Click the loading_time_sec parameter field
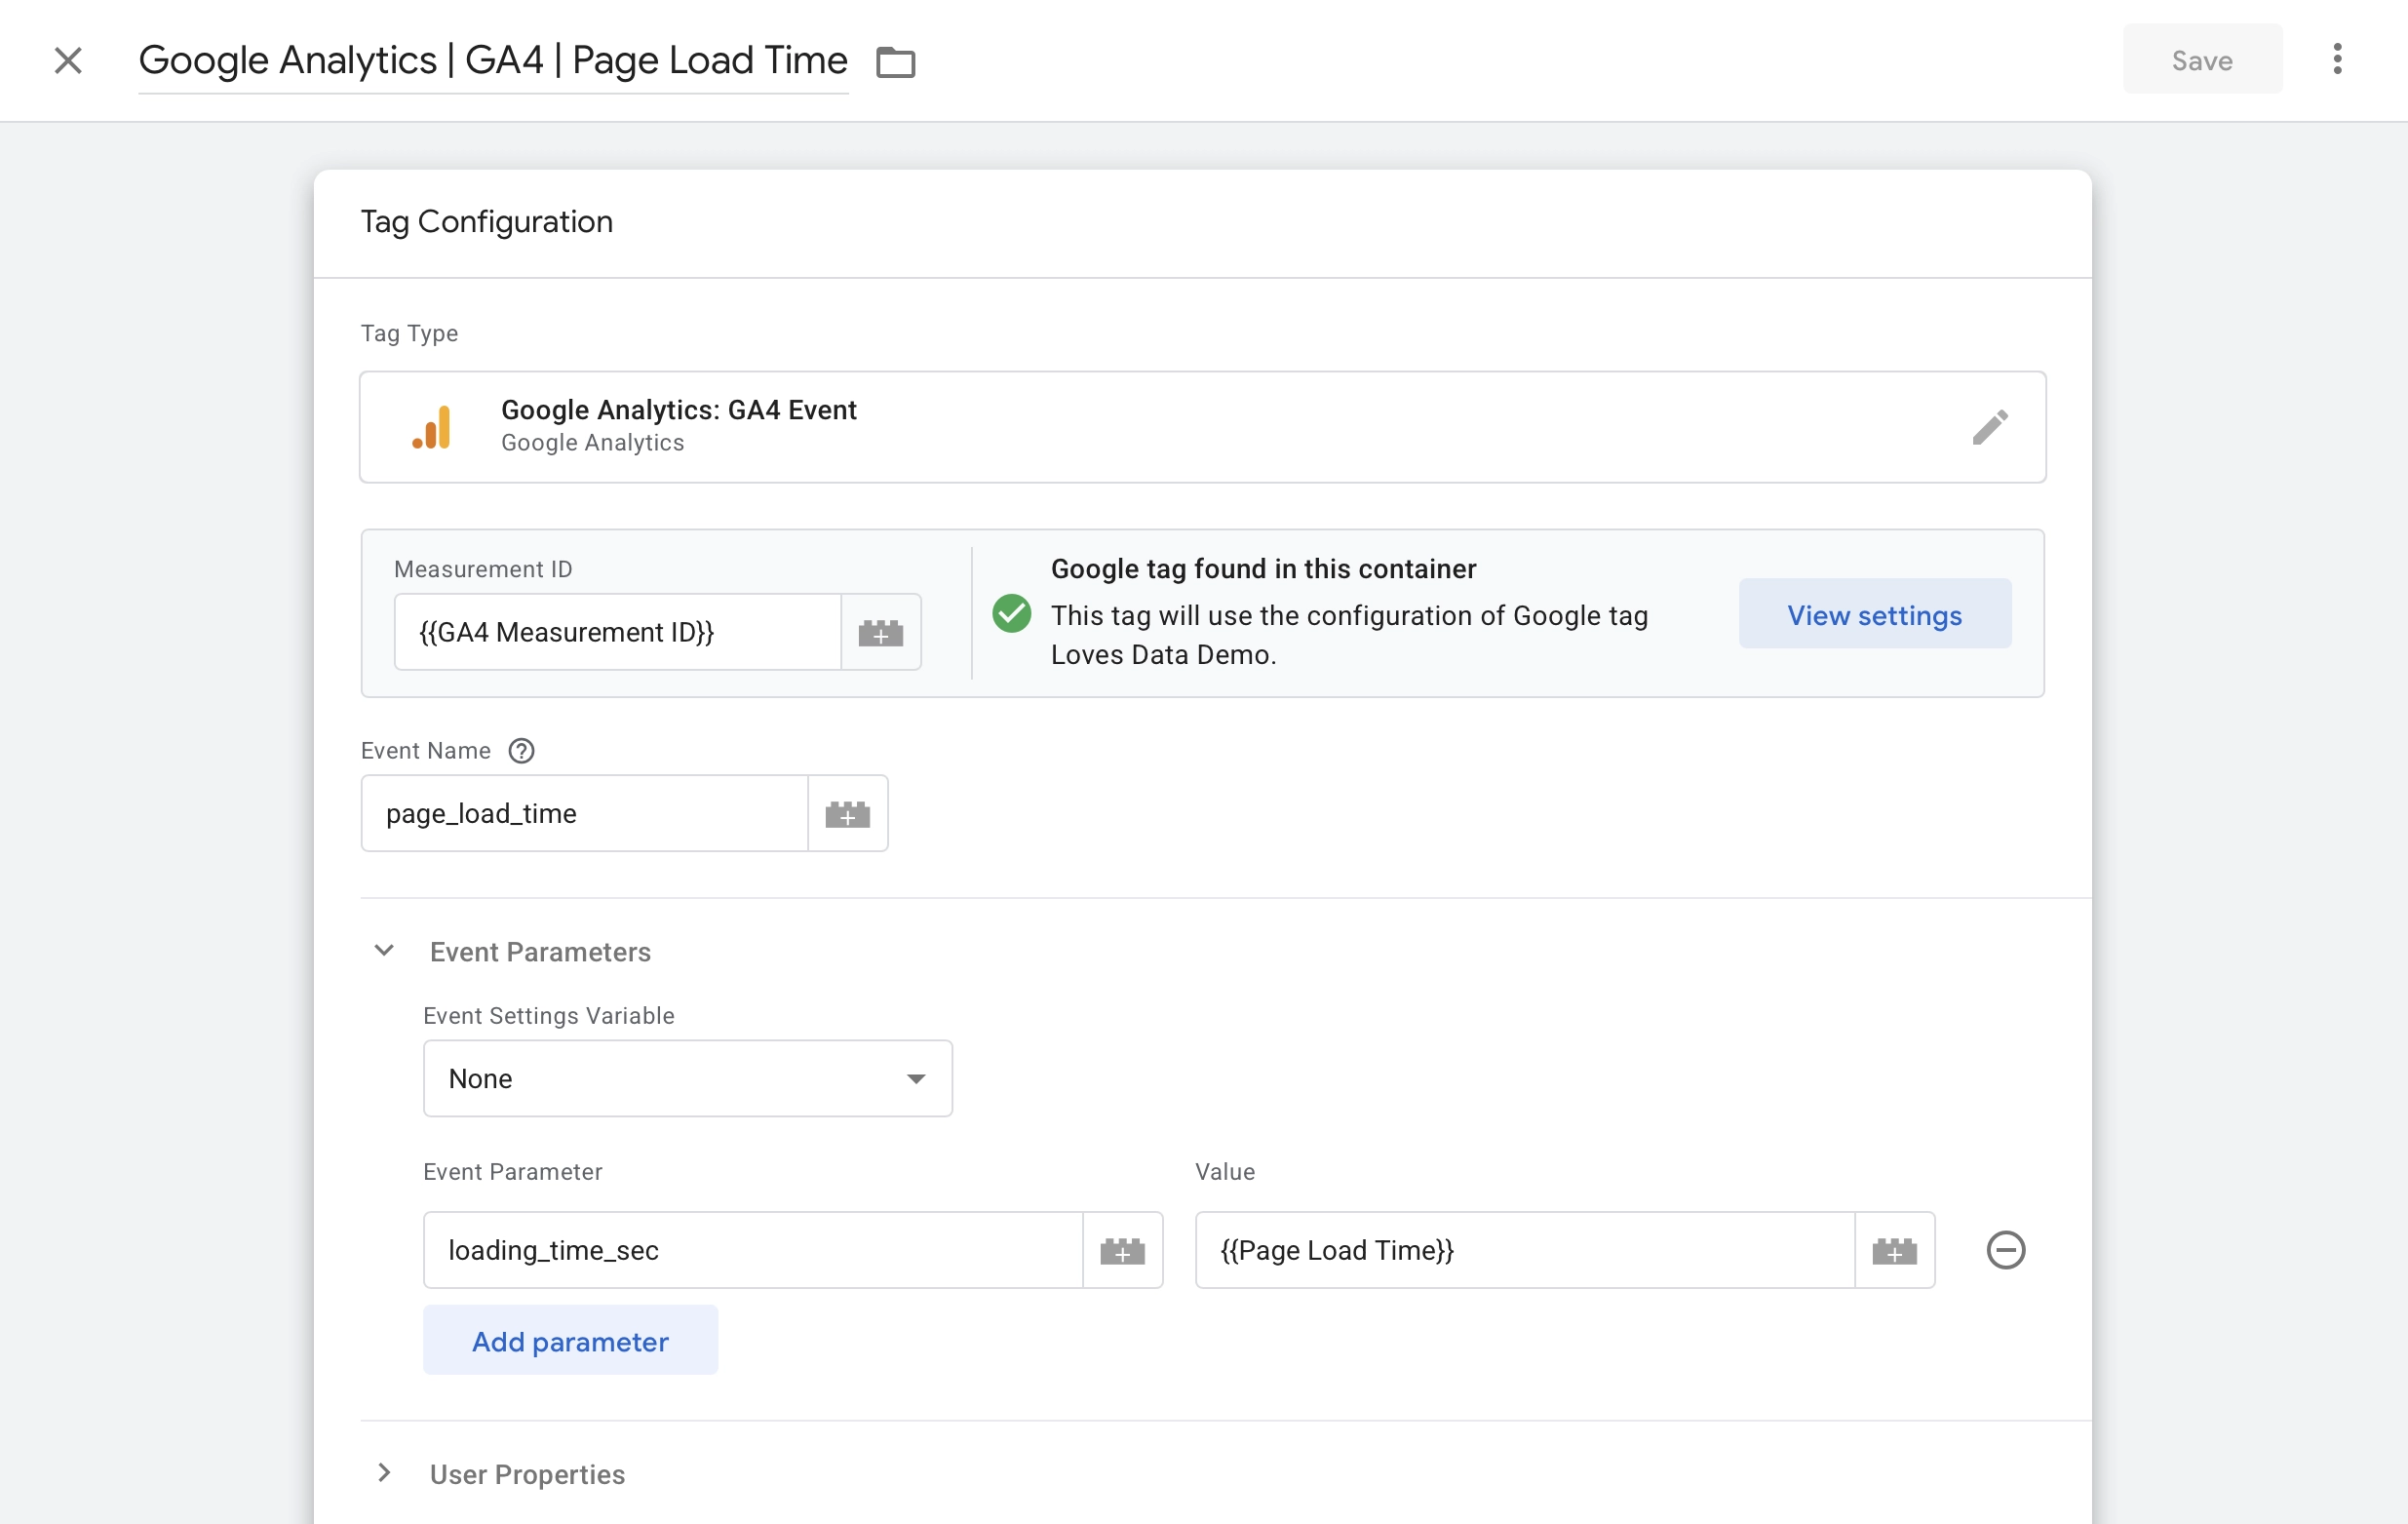Viewport: 2408px width, 1524px height. coord(753,1250)
